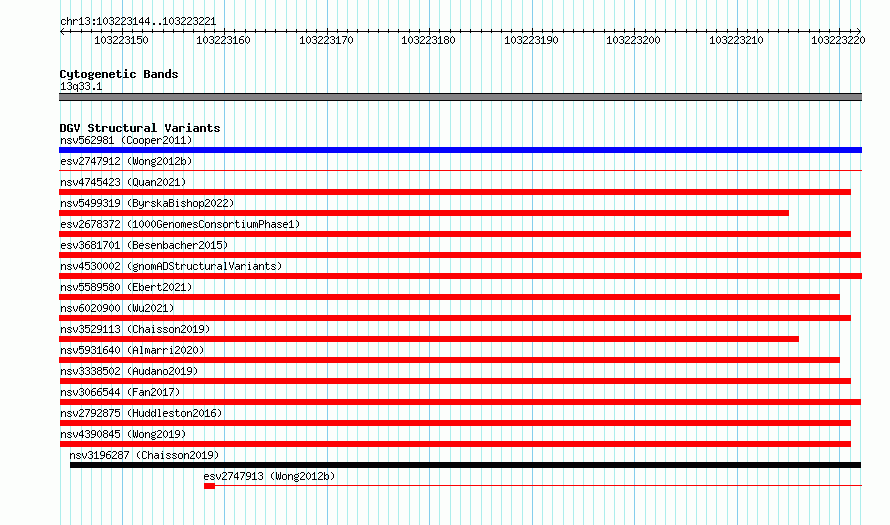Click the red nsv5589580 variant bar
The image size is (890, 525).
449,297
